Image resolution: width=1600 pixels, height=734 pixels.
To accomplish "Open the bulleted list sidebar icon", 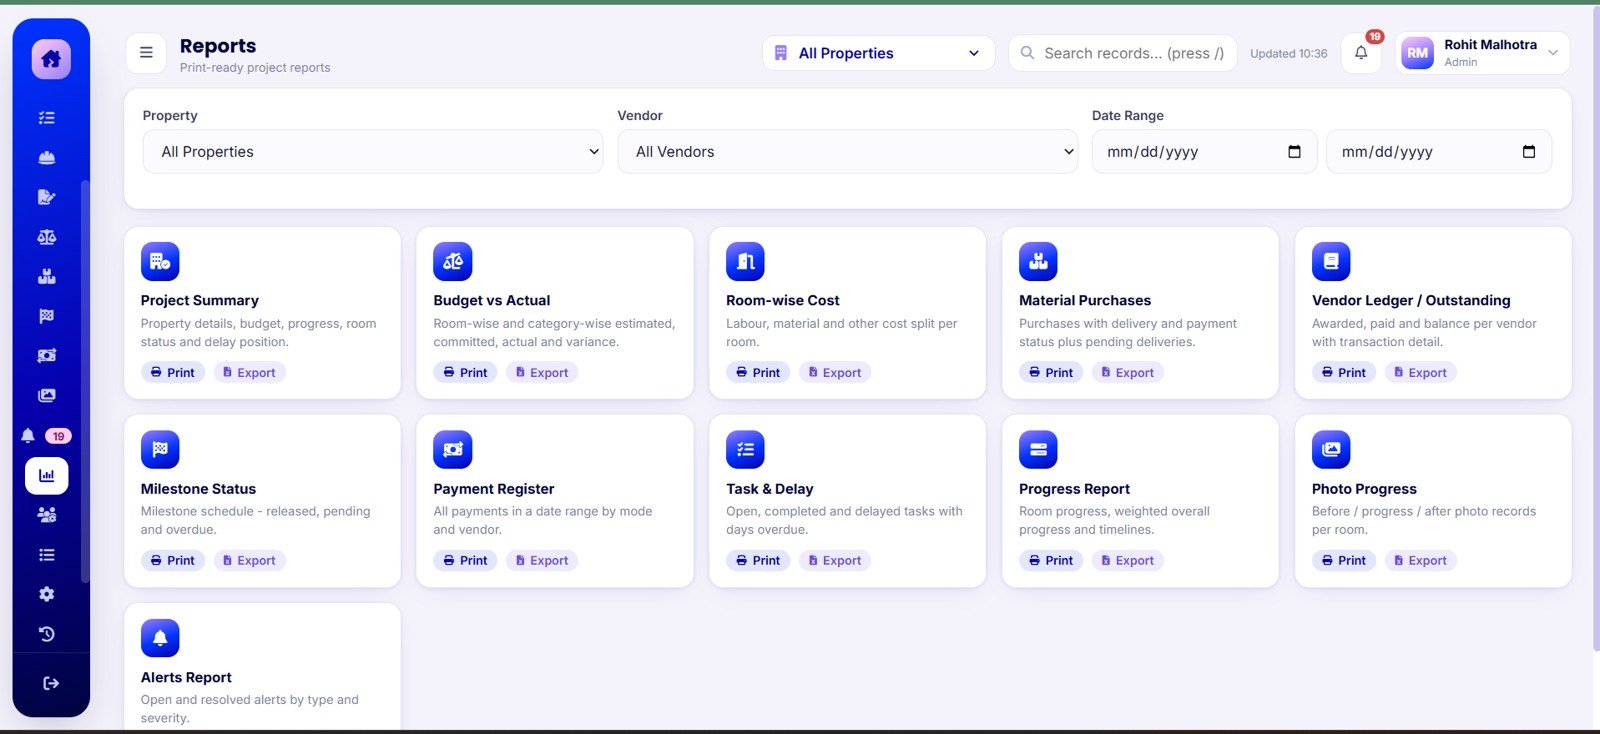I will tap(47, 555).
